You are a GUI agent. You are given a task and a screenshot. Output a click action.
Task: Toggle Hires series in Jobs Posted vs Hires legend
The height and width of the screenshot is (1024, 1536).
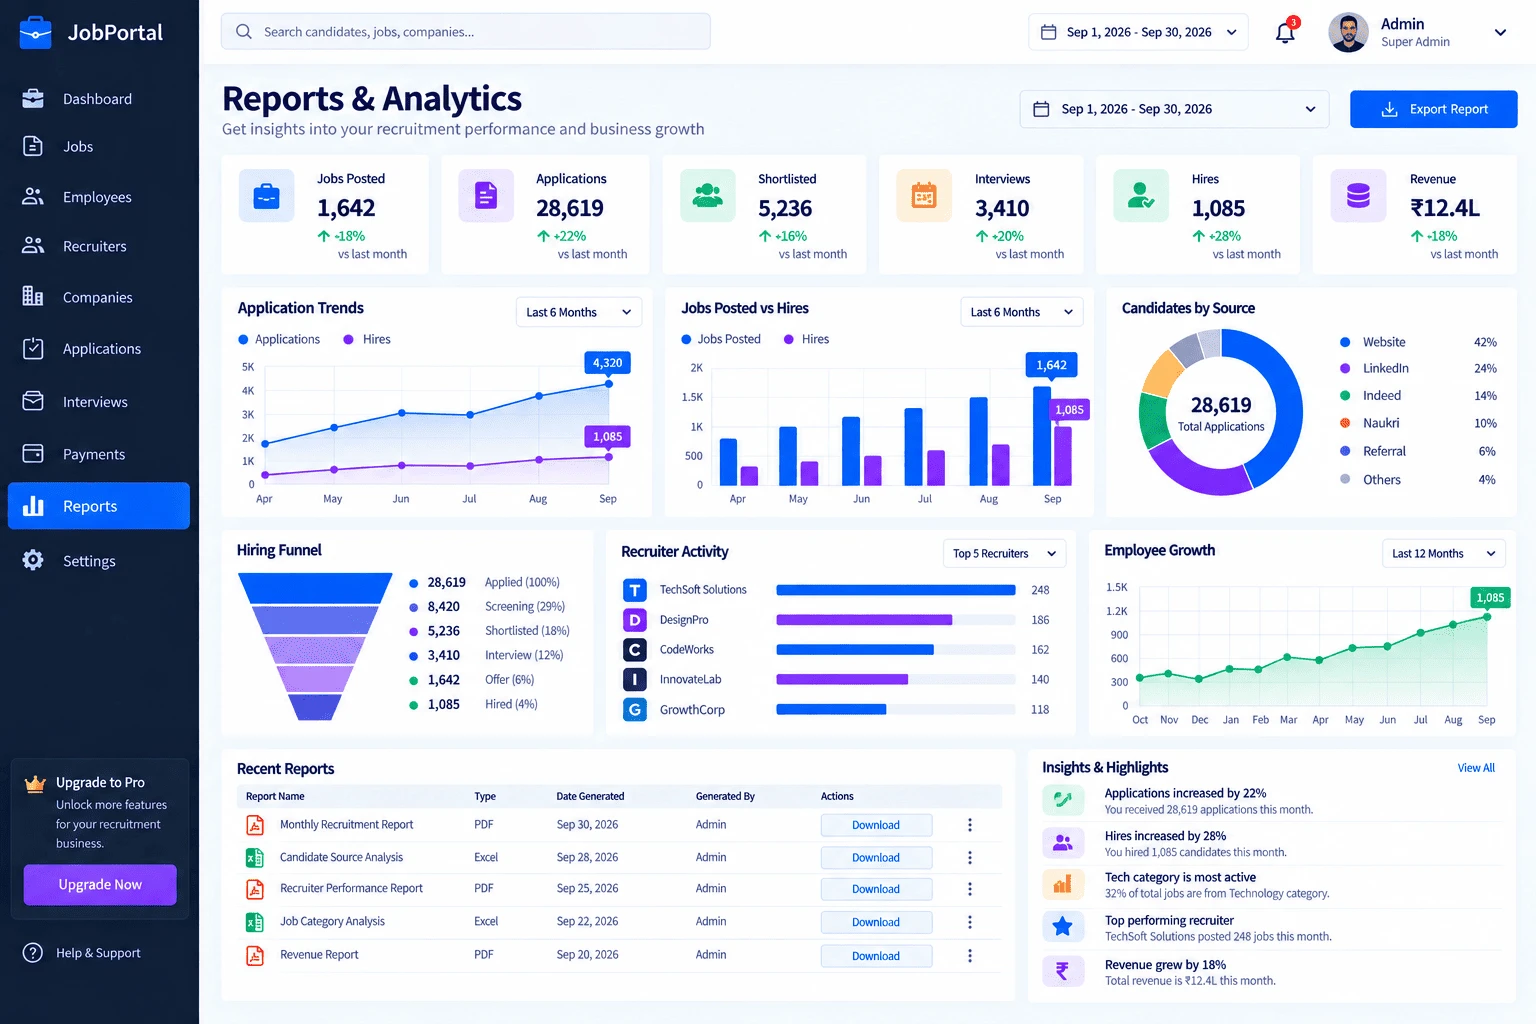[x=806, y=340]
